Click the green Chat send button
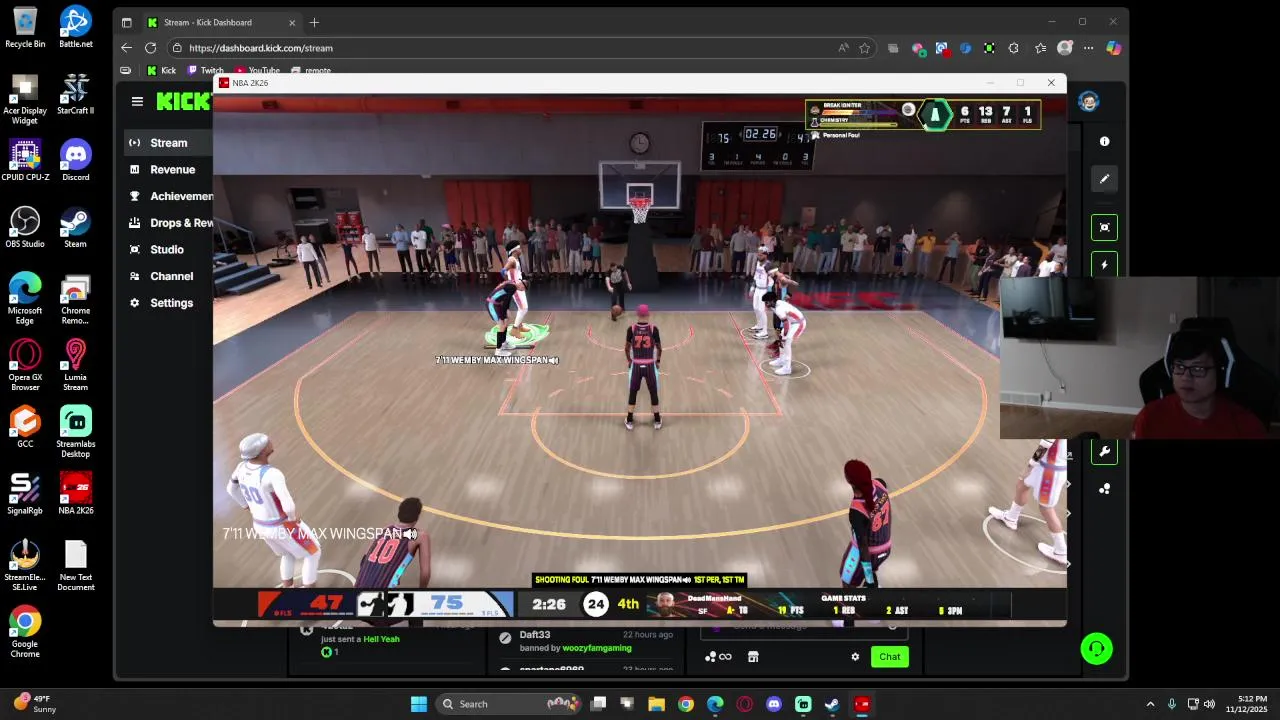The height and width of the screenshot is (720, 1280). coord(889,657)
